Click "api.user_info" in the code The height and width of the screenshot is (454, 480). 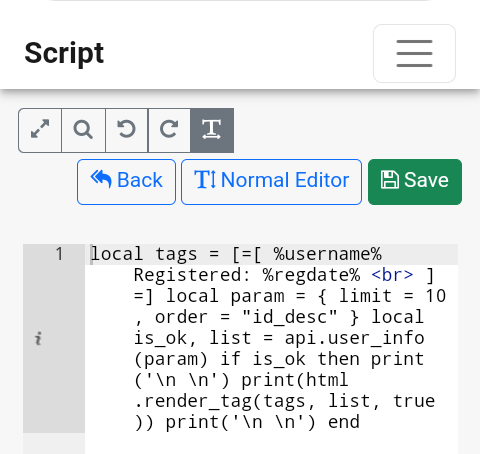pos(354,338)
